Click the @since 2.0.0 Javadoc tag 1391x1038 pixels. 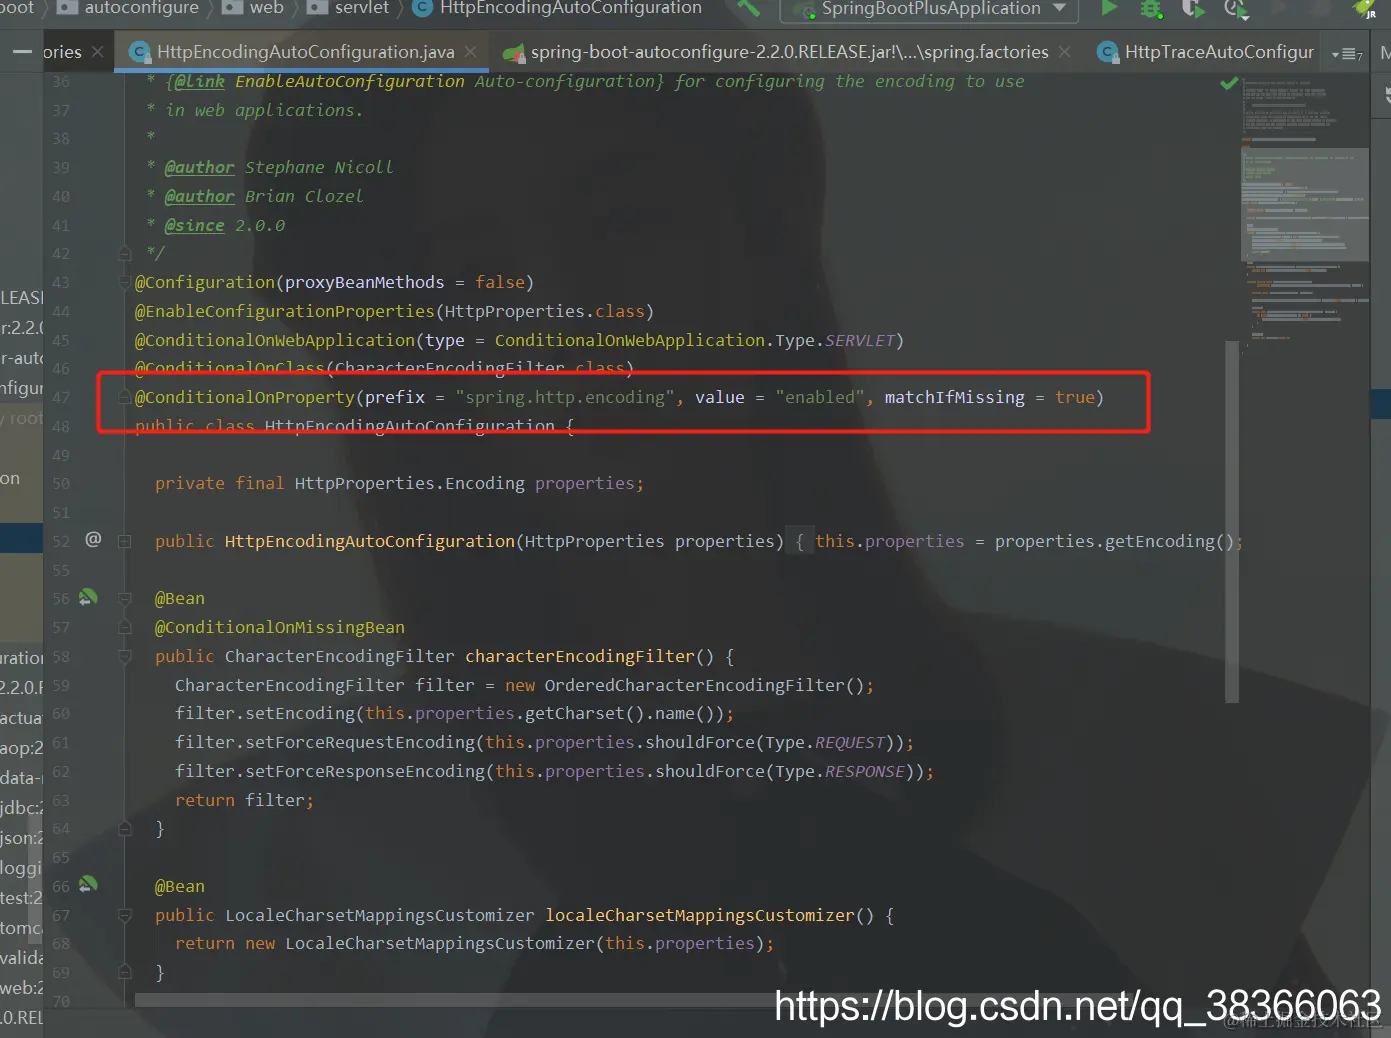tap(224, 225)
